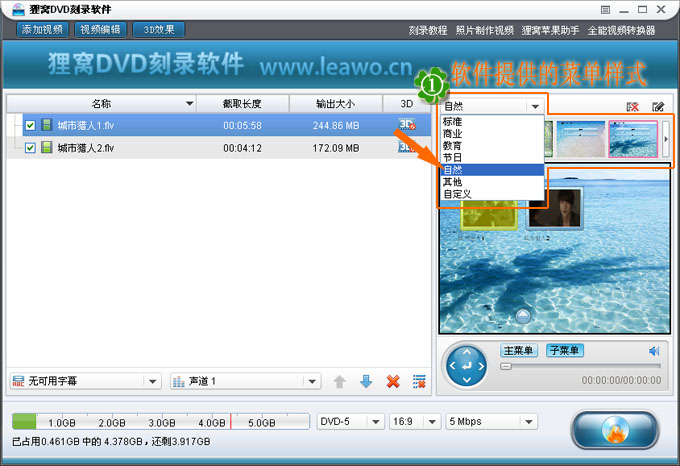Viewport: 680px width, 466px height.
Task: Select 自定义 menu style
Action: coord(492,194)
